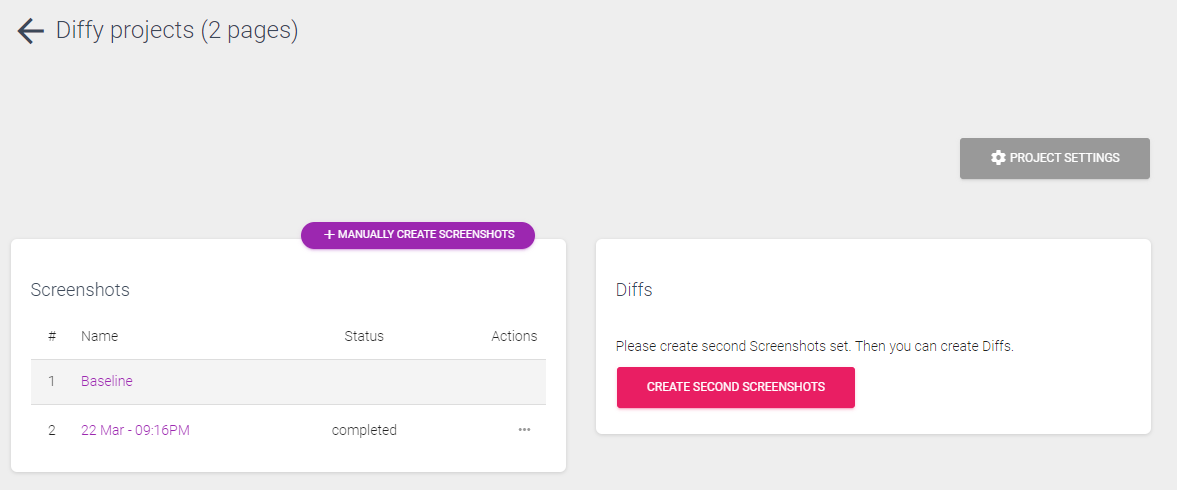Image resolution: width=1177 pixels, height=490 pixels.
Task: Click the Diffy projects (2 pages) title
Action: point(177,31)
